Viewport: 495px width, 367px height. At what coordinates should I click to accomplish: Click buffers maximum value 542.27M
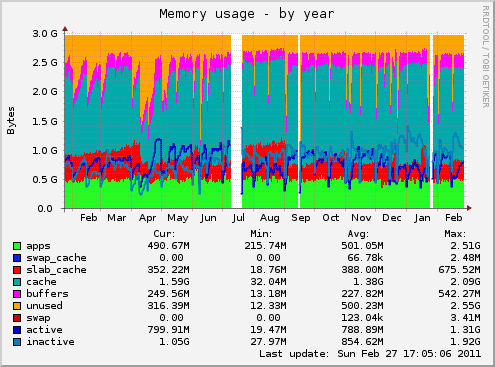click(459, 294)
